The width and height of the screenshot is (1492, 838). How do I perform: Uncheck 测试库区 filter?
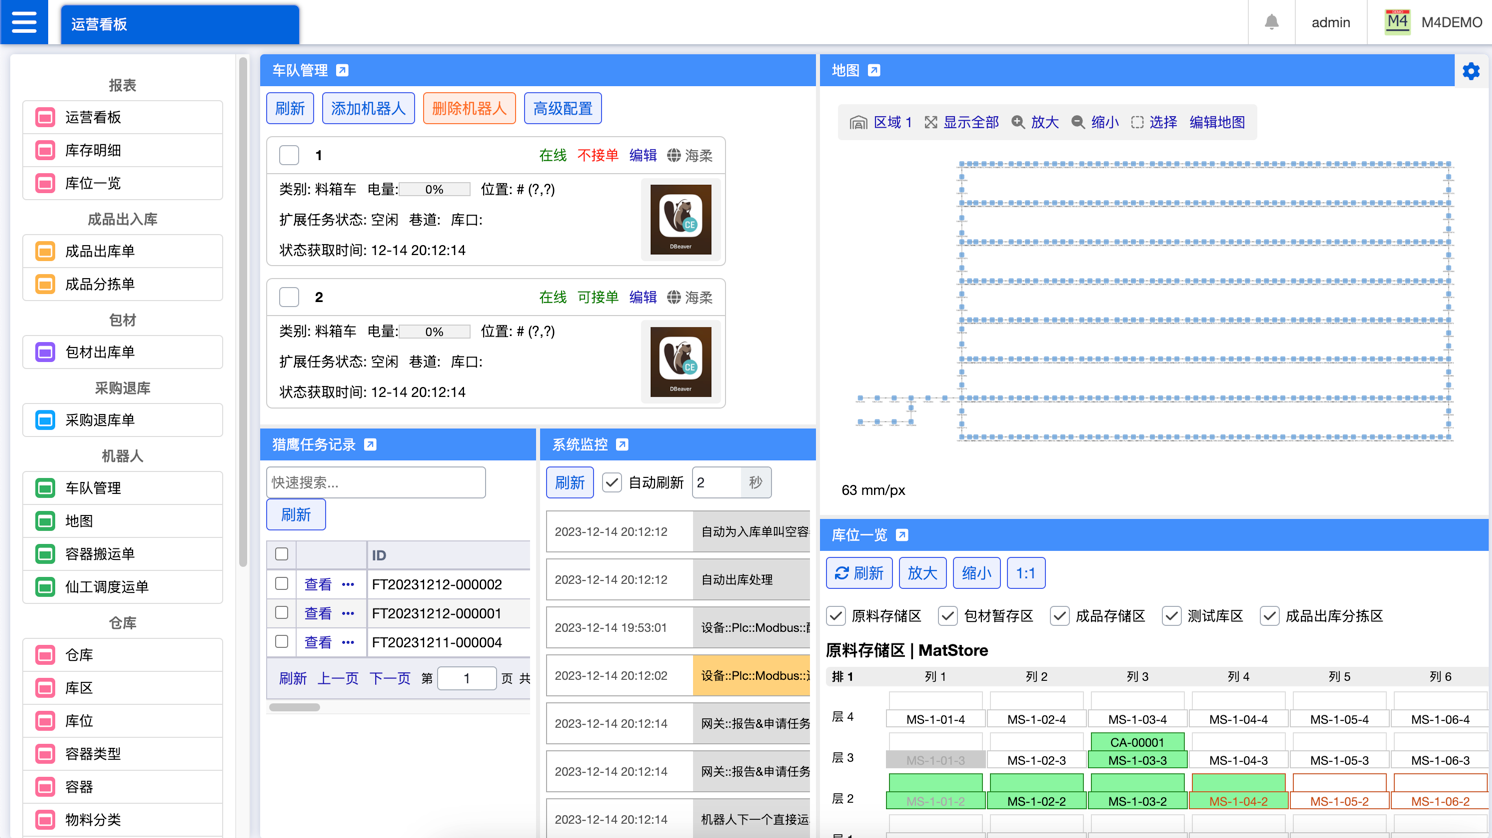(1172, 616)
